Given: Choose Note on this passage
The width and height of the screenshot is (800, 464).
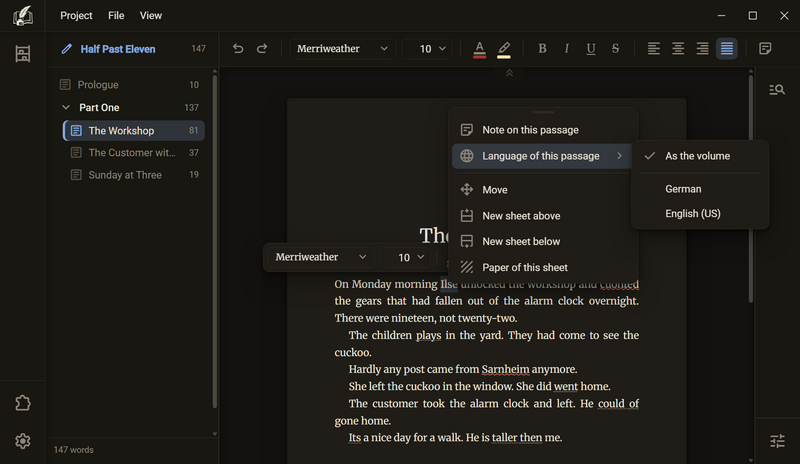Looking at the screenshot, I should tap(542, 130).
